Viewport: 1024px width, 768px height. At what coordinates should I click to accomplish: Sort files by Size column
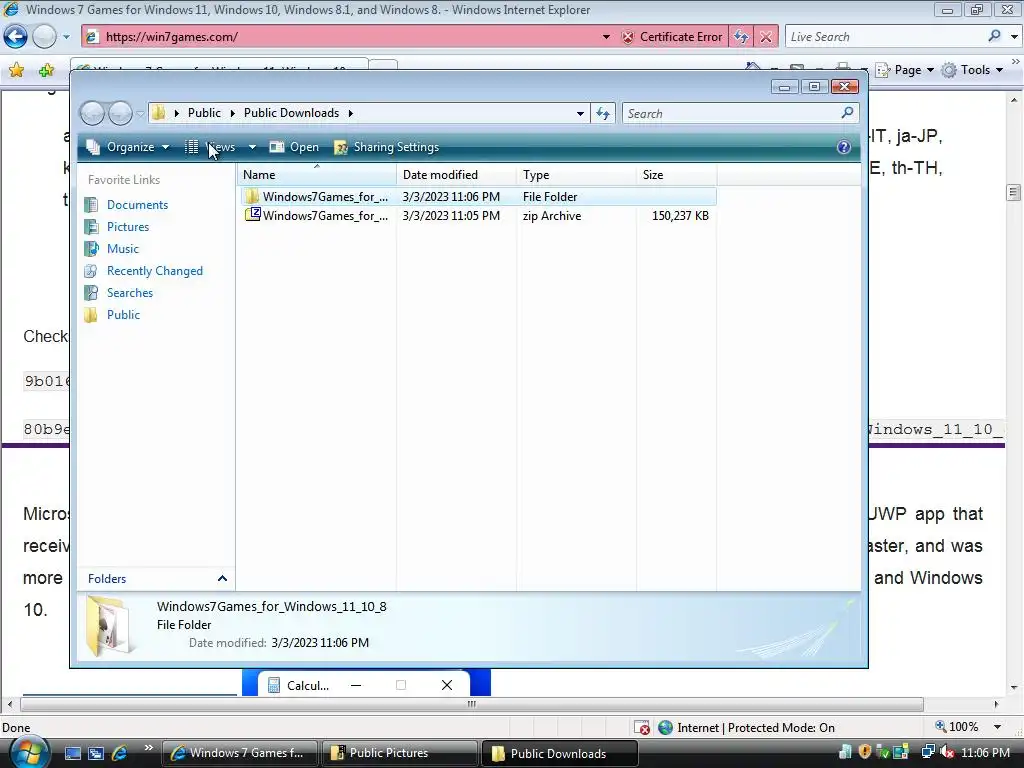pyautogui.click(x=677, y=175)
